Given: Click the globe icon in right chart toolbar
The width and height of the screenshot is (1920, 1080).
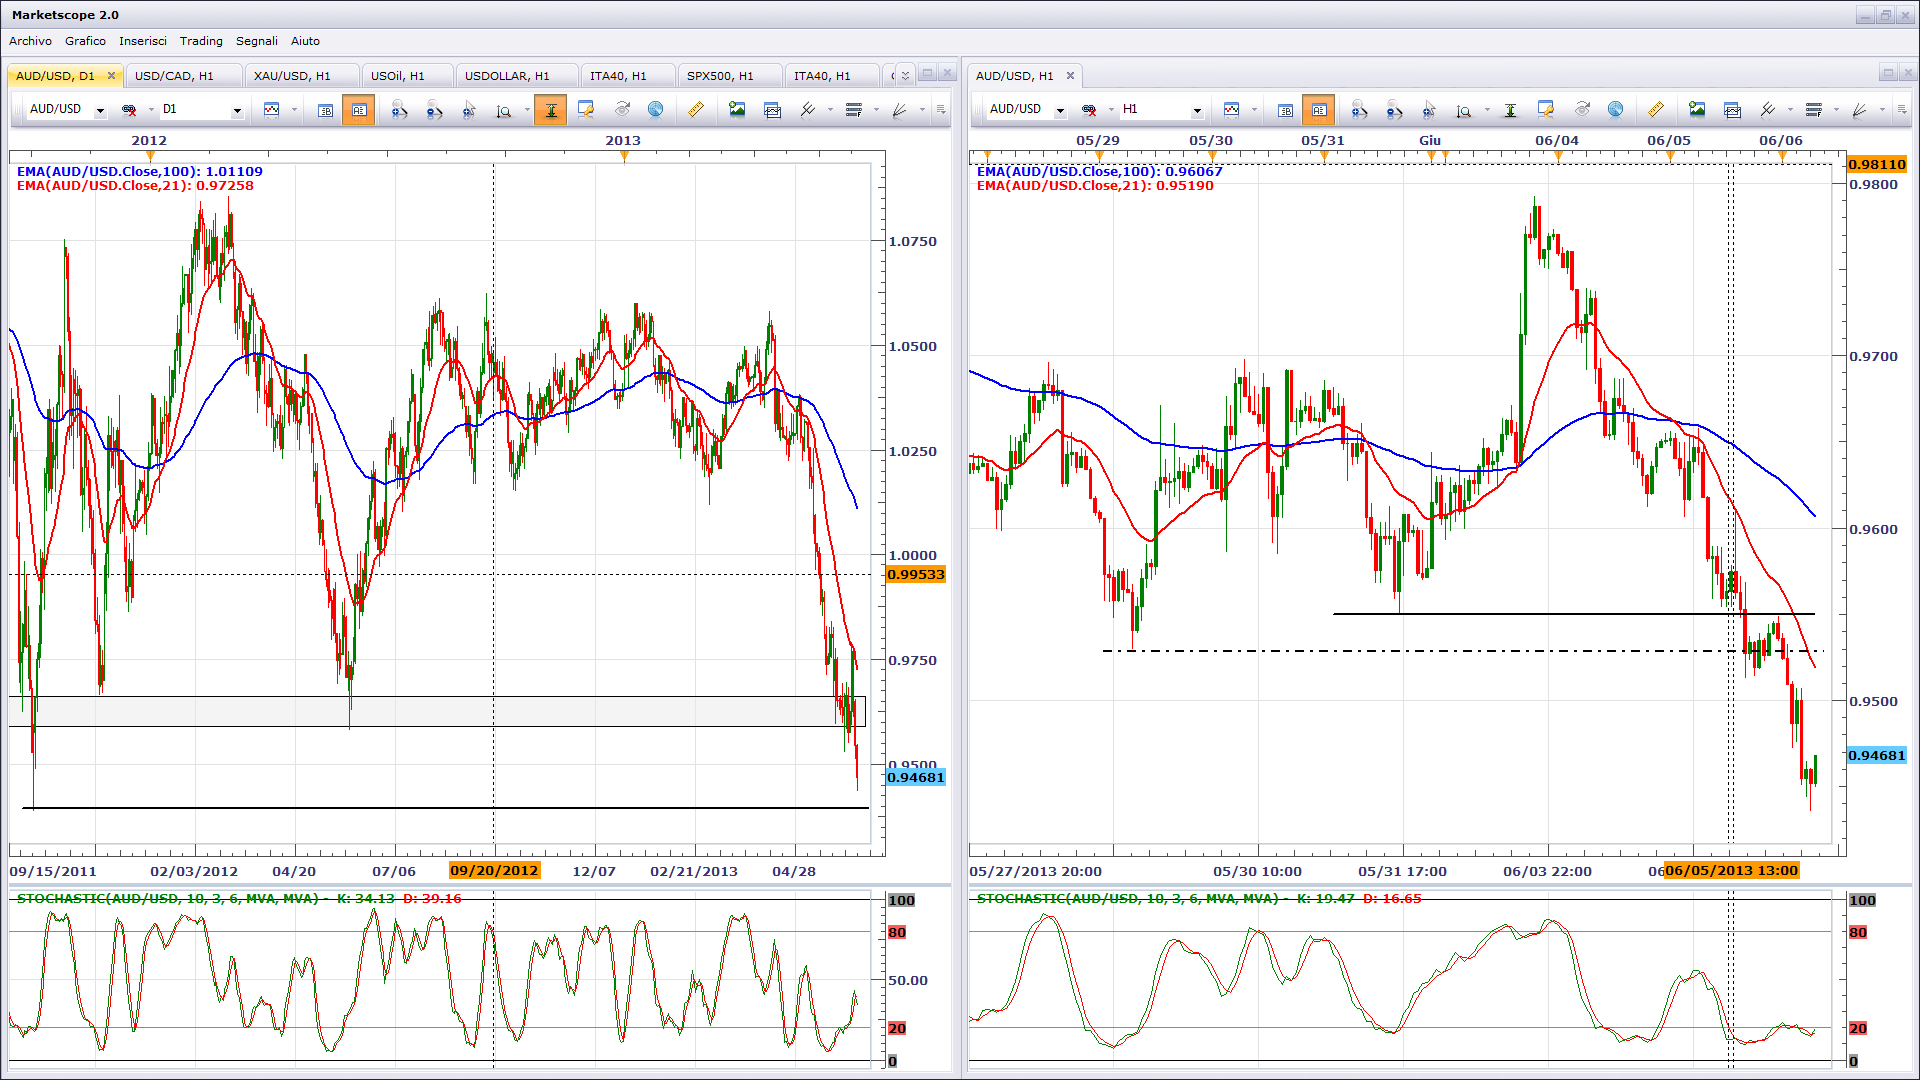Looking at the screenshot, I should [x=1615, y=110].
